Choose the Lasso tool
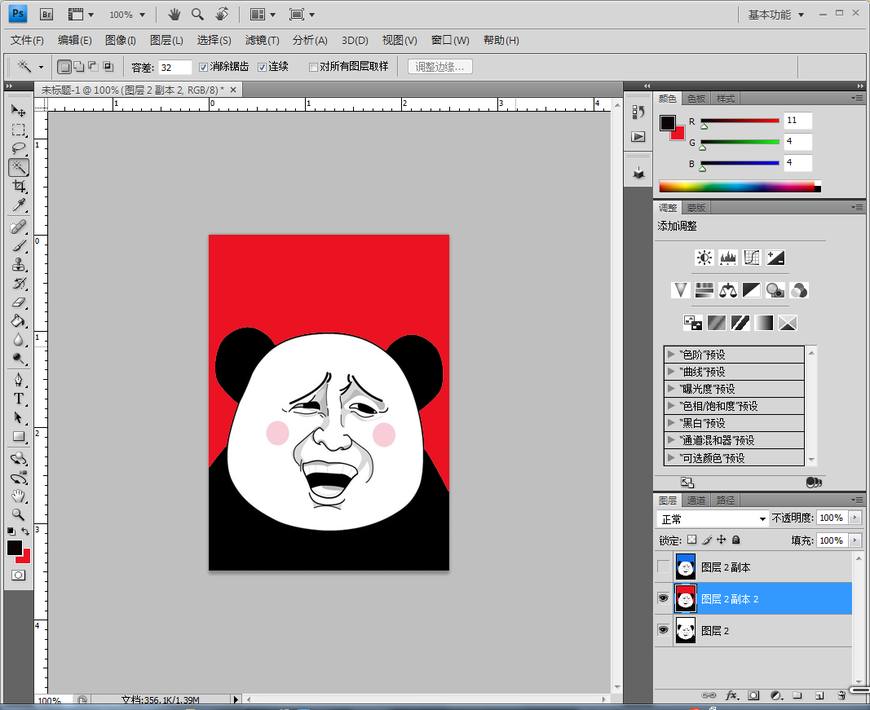 tap(19, 149)
